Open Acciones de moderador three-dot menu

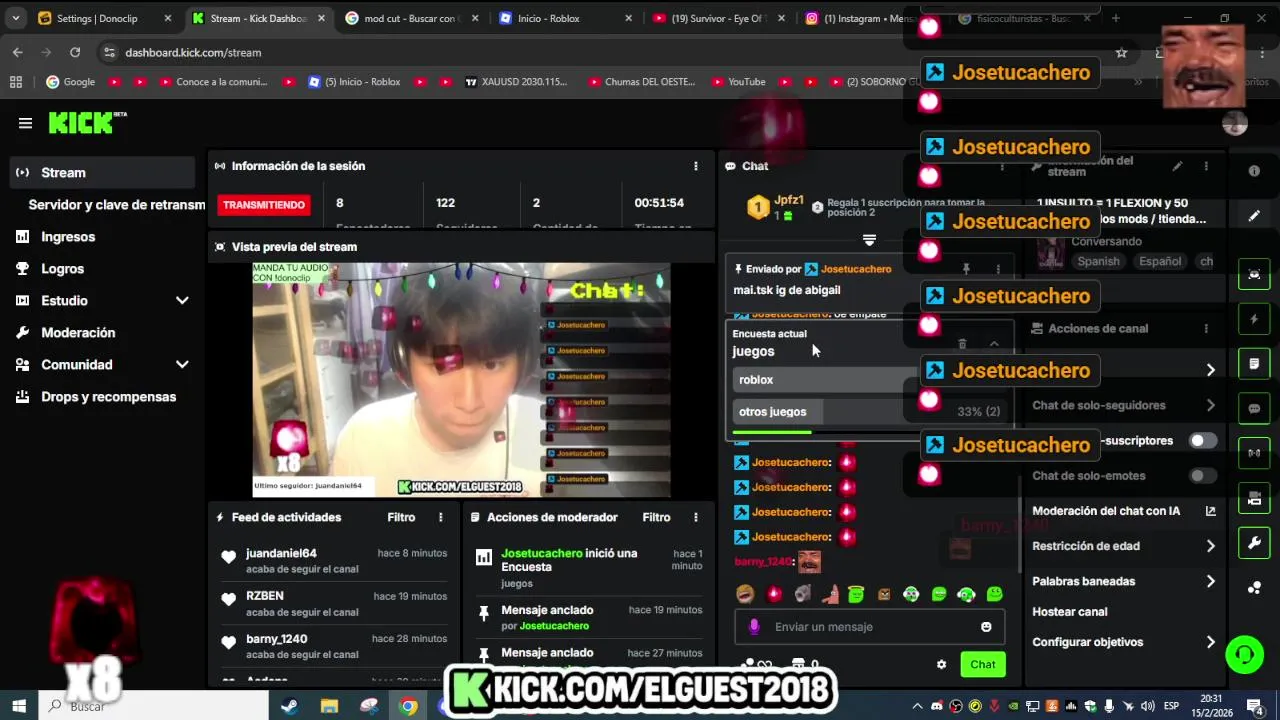point(696,517)
